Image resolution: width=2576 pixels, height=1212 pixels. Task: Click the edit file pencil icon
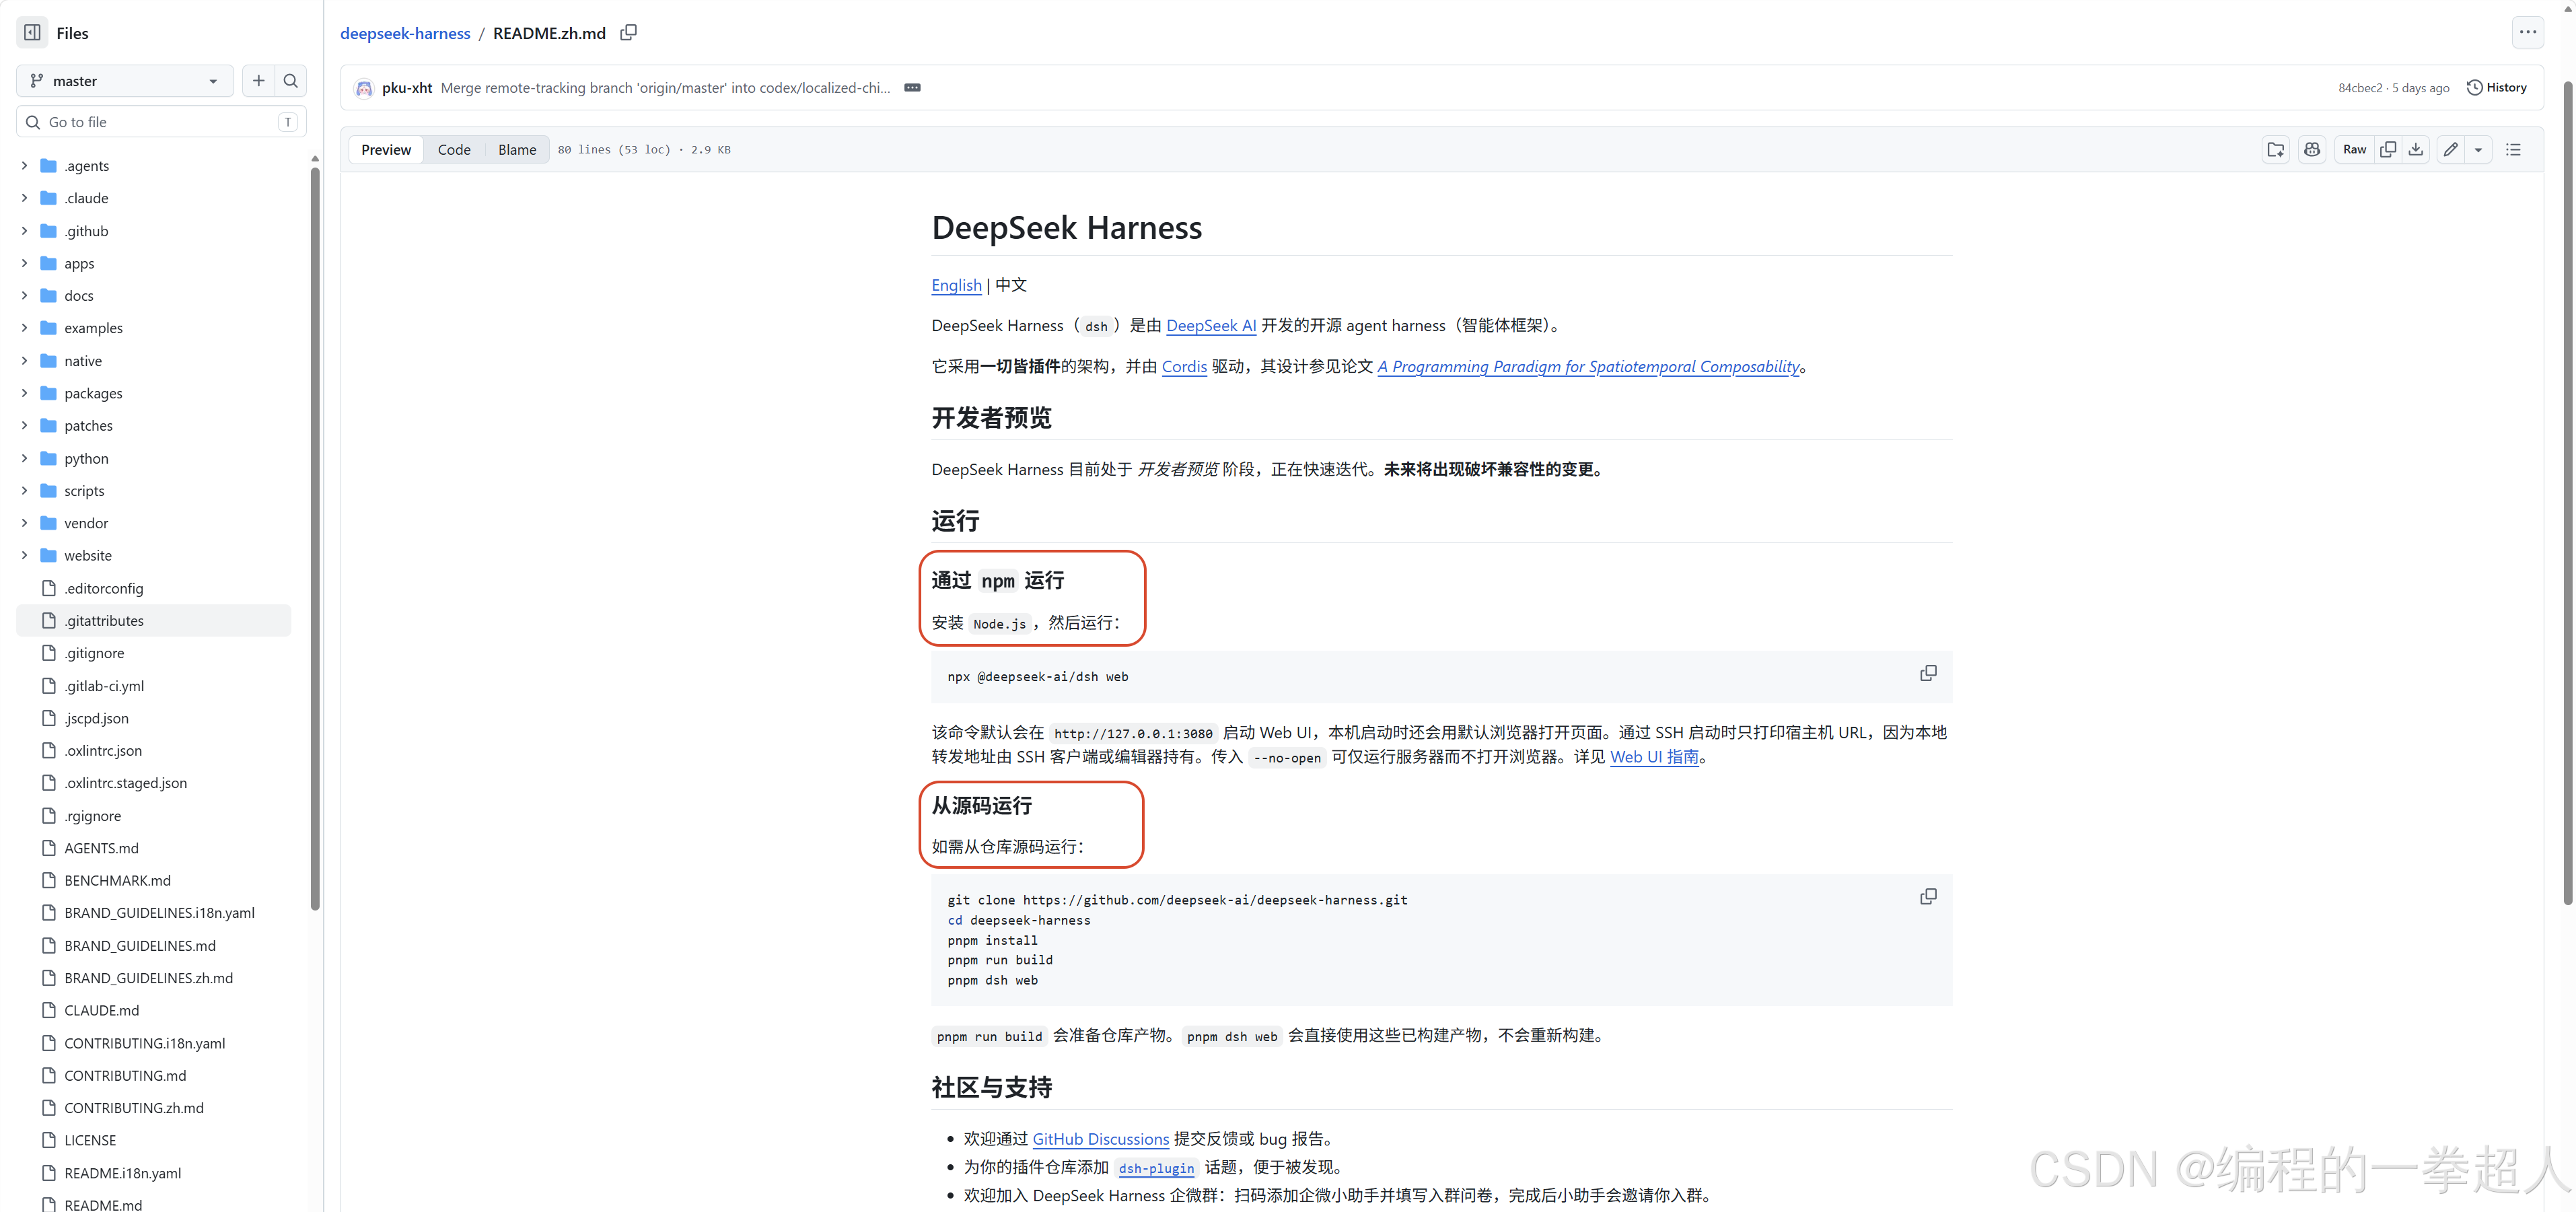click(x=2451, y=150)
